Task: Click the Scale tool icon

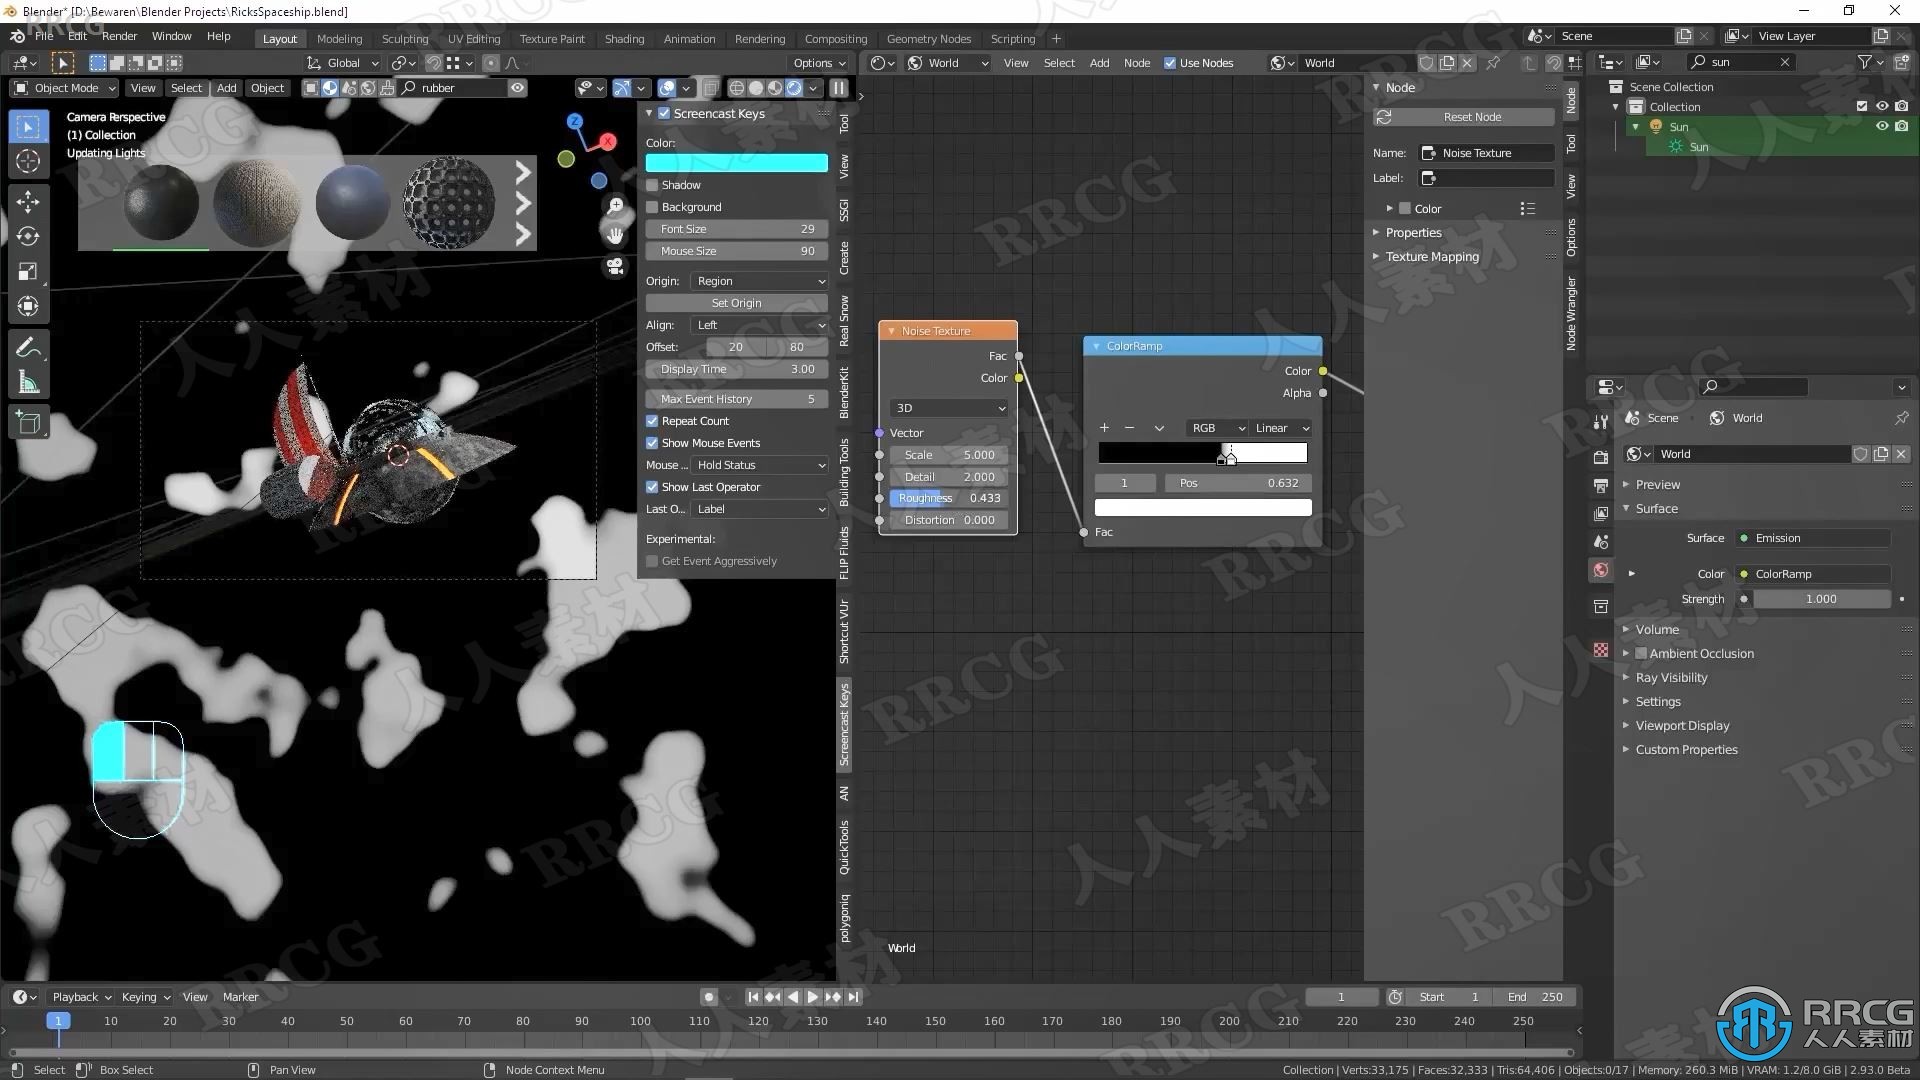Action: coord(29,272)
